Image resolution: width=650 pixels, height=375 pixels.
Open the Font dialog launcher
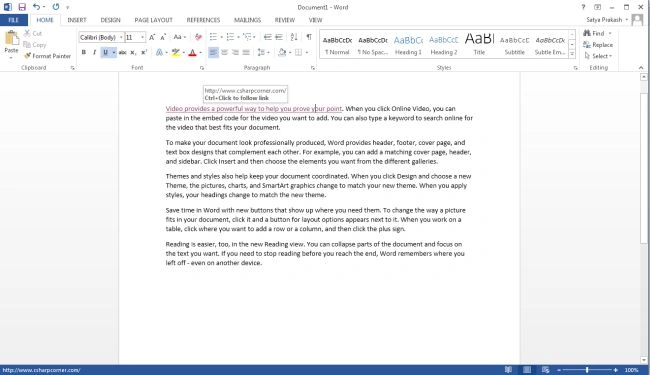[x=202, y=68]
